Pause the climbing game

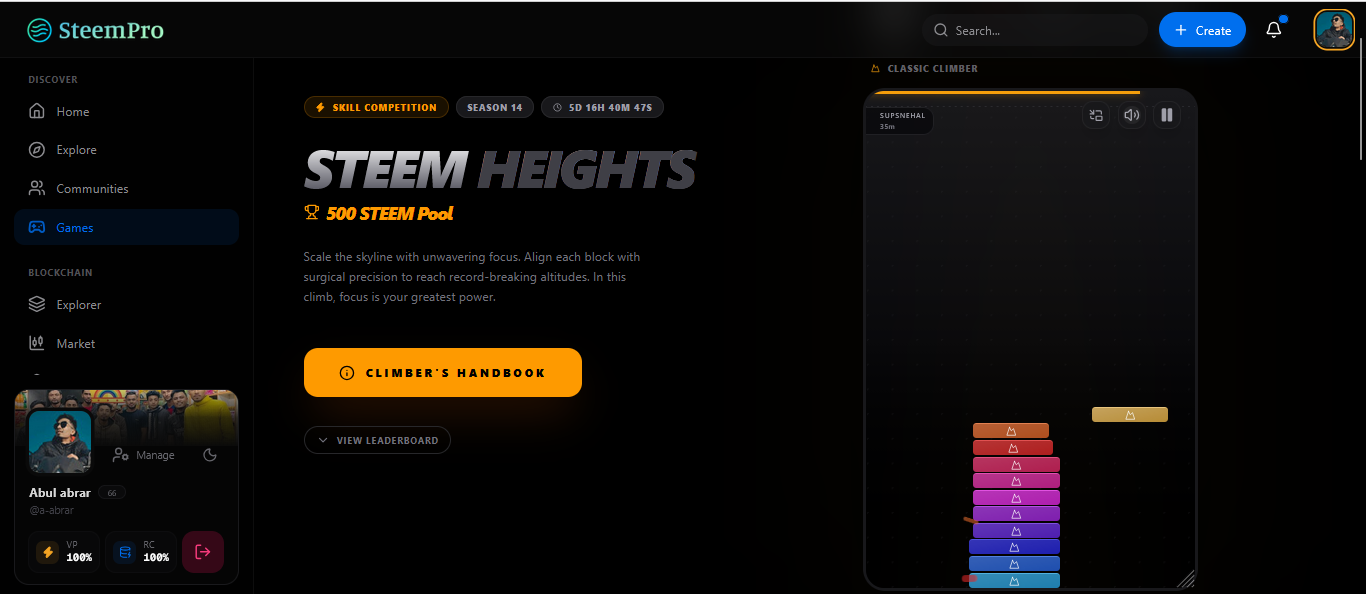click(1166, 115)
